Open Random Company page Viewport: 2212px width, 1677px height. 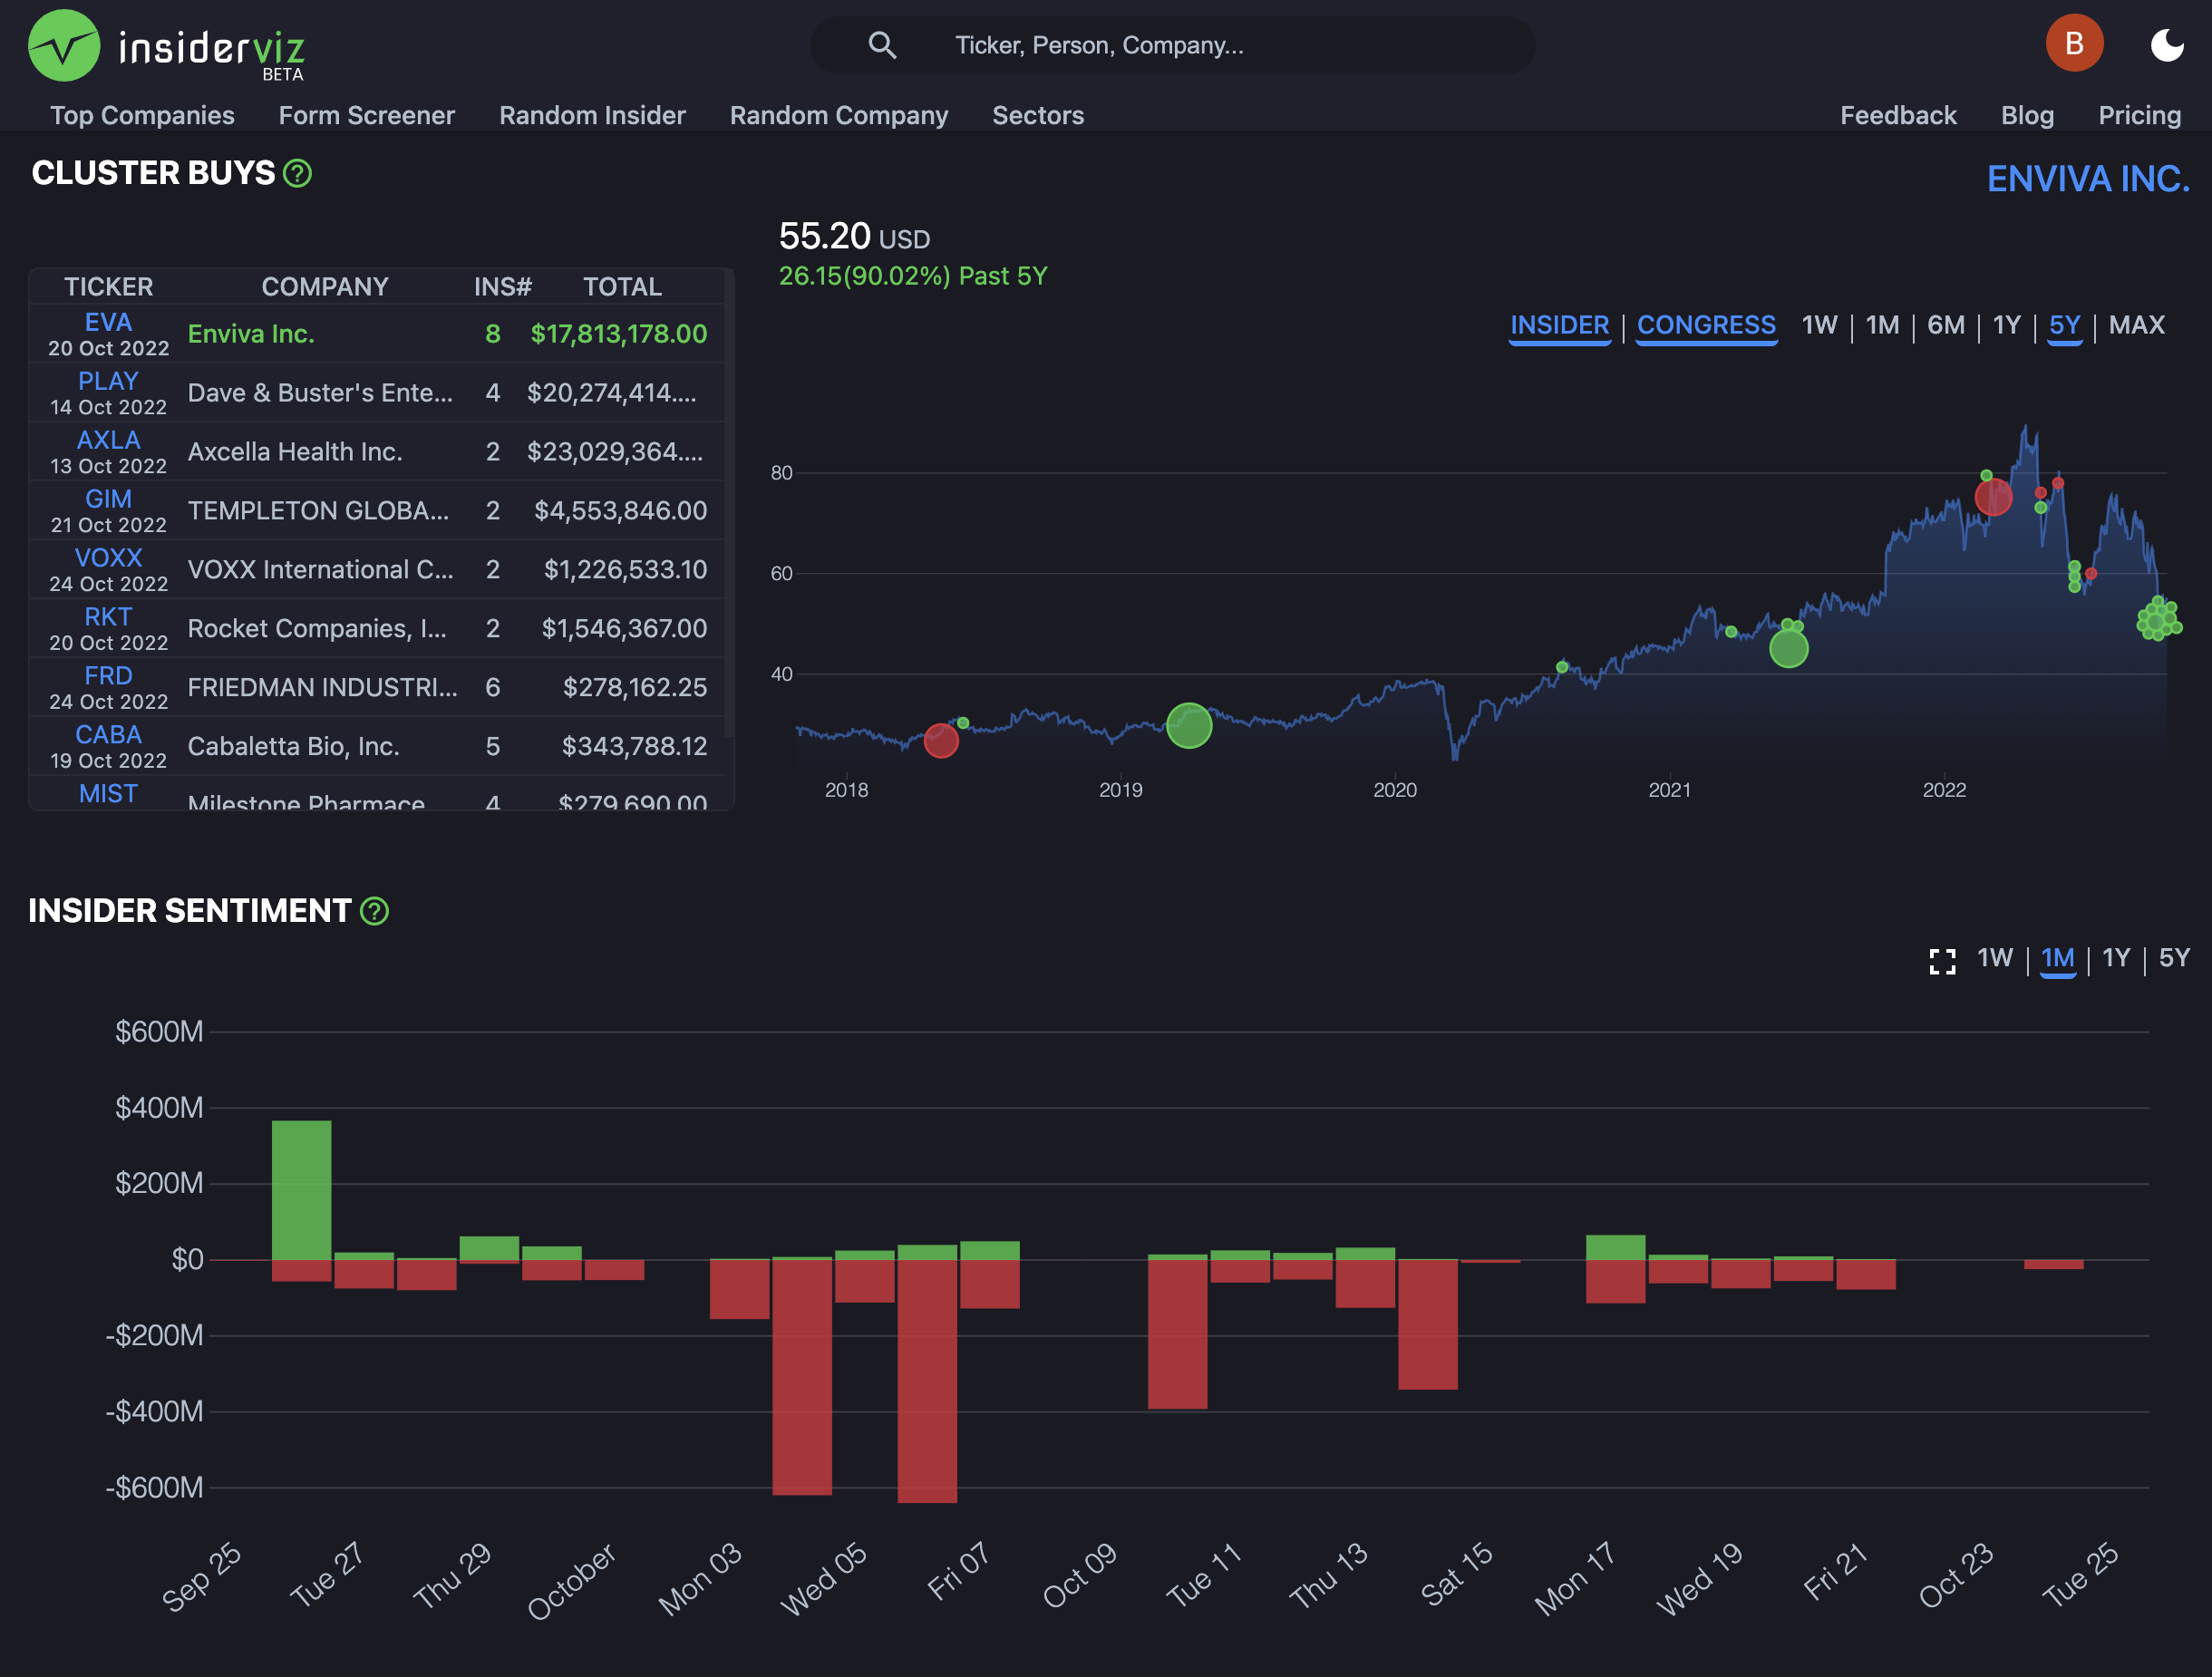(838, 115)
